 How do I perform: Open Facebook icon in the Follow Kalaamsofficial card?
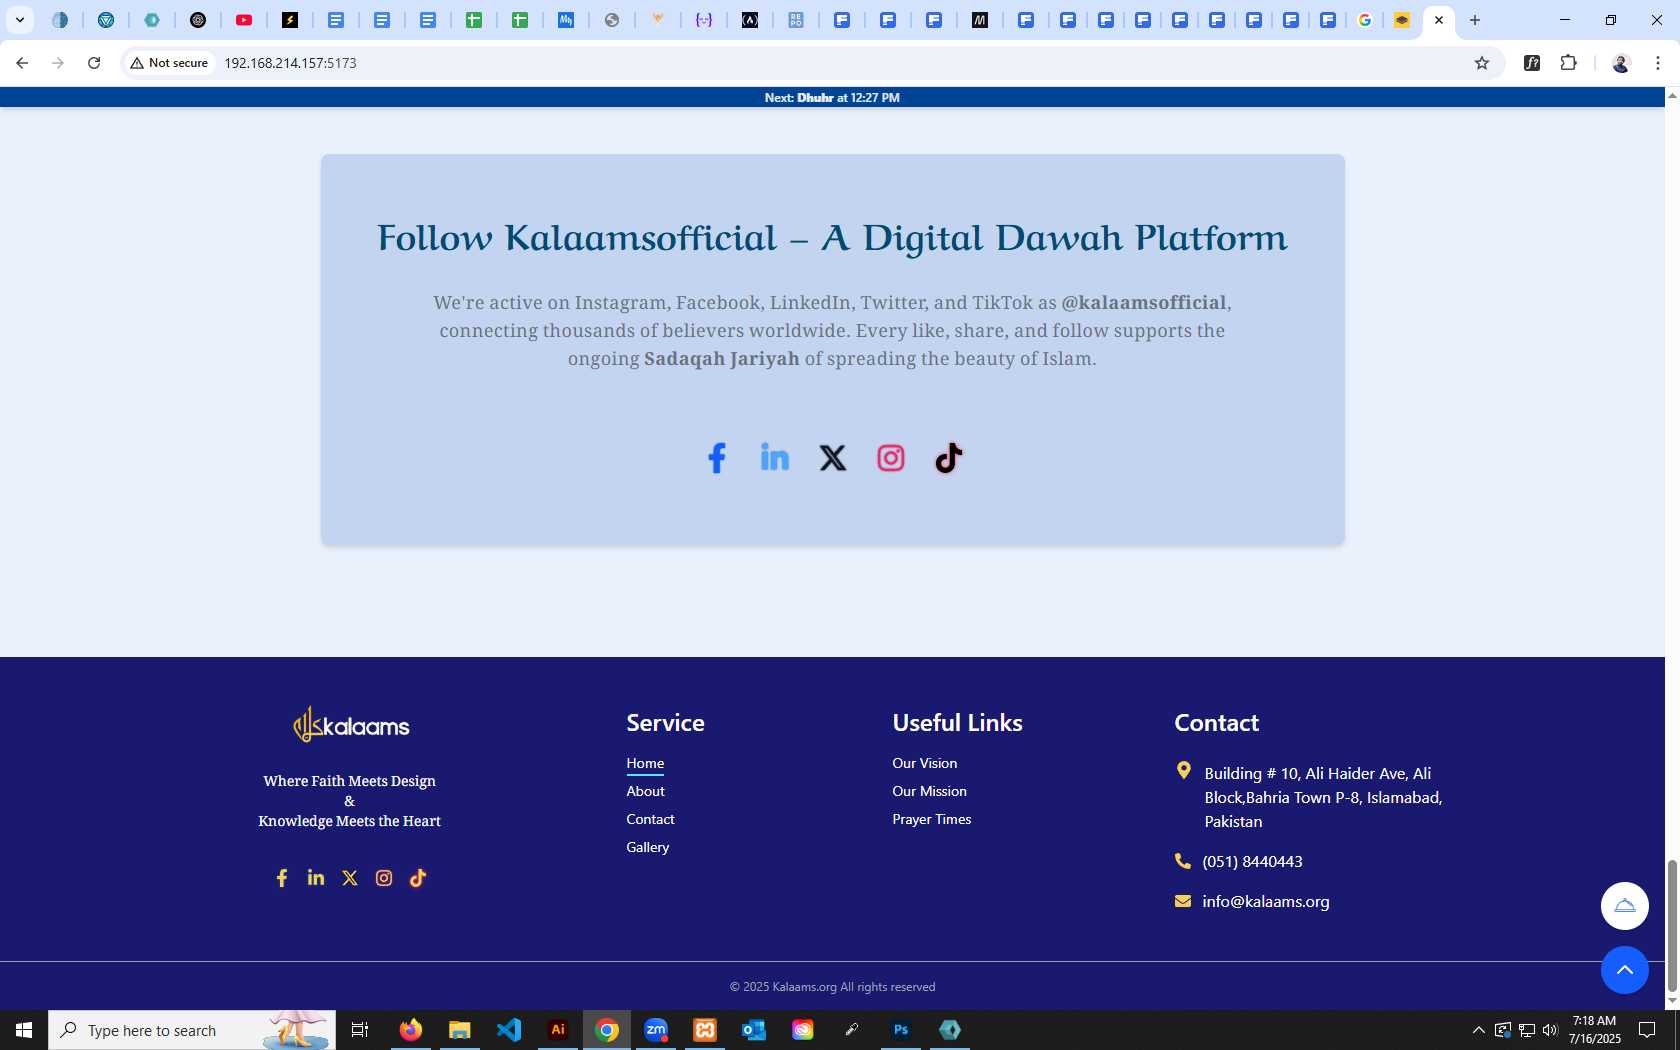[x=717, y=458]
